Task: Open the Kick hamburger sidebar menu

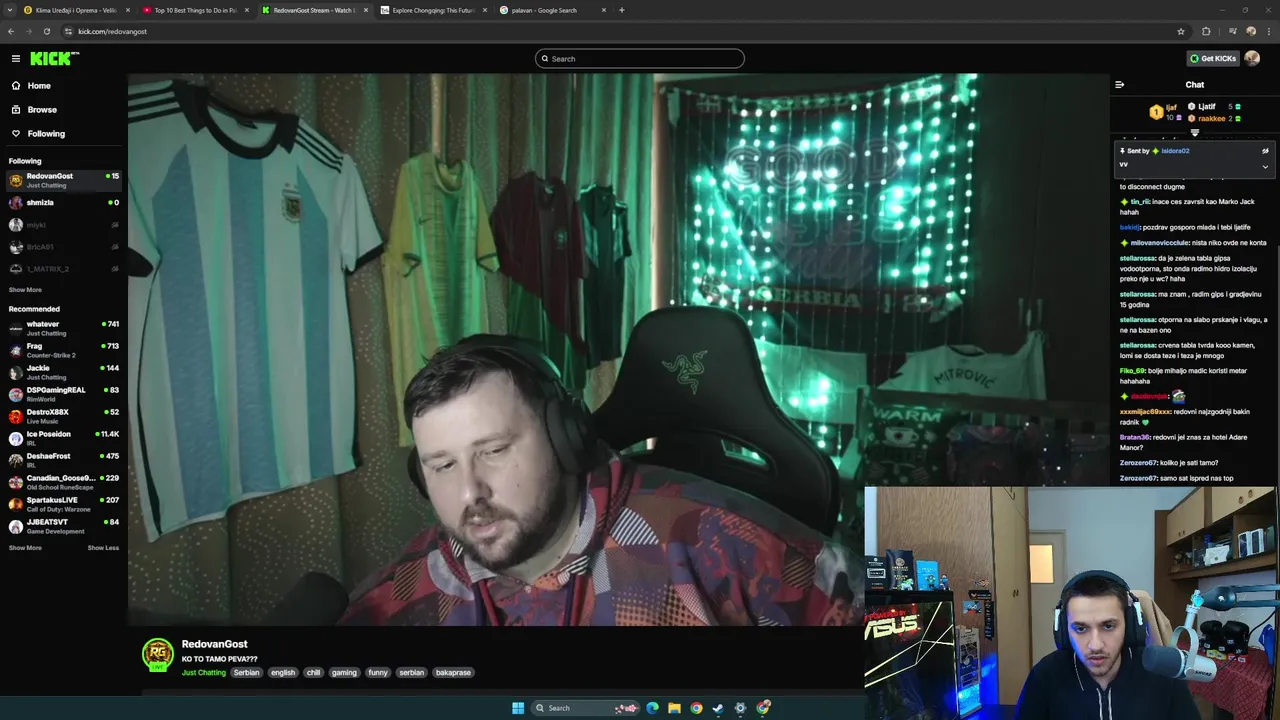Action: tap(16, 58)
